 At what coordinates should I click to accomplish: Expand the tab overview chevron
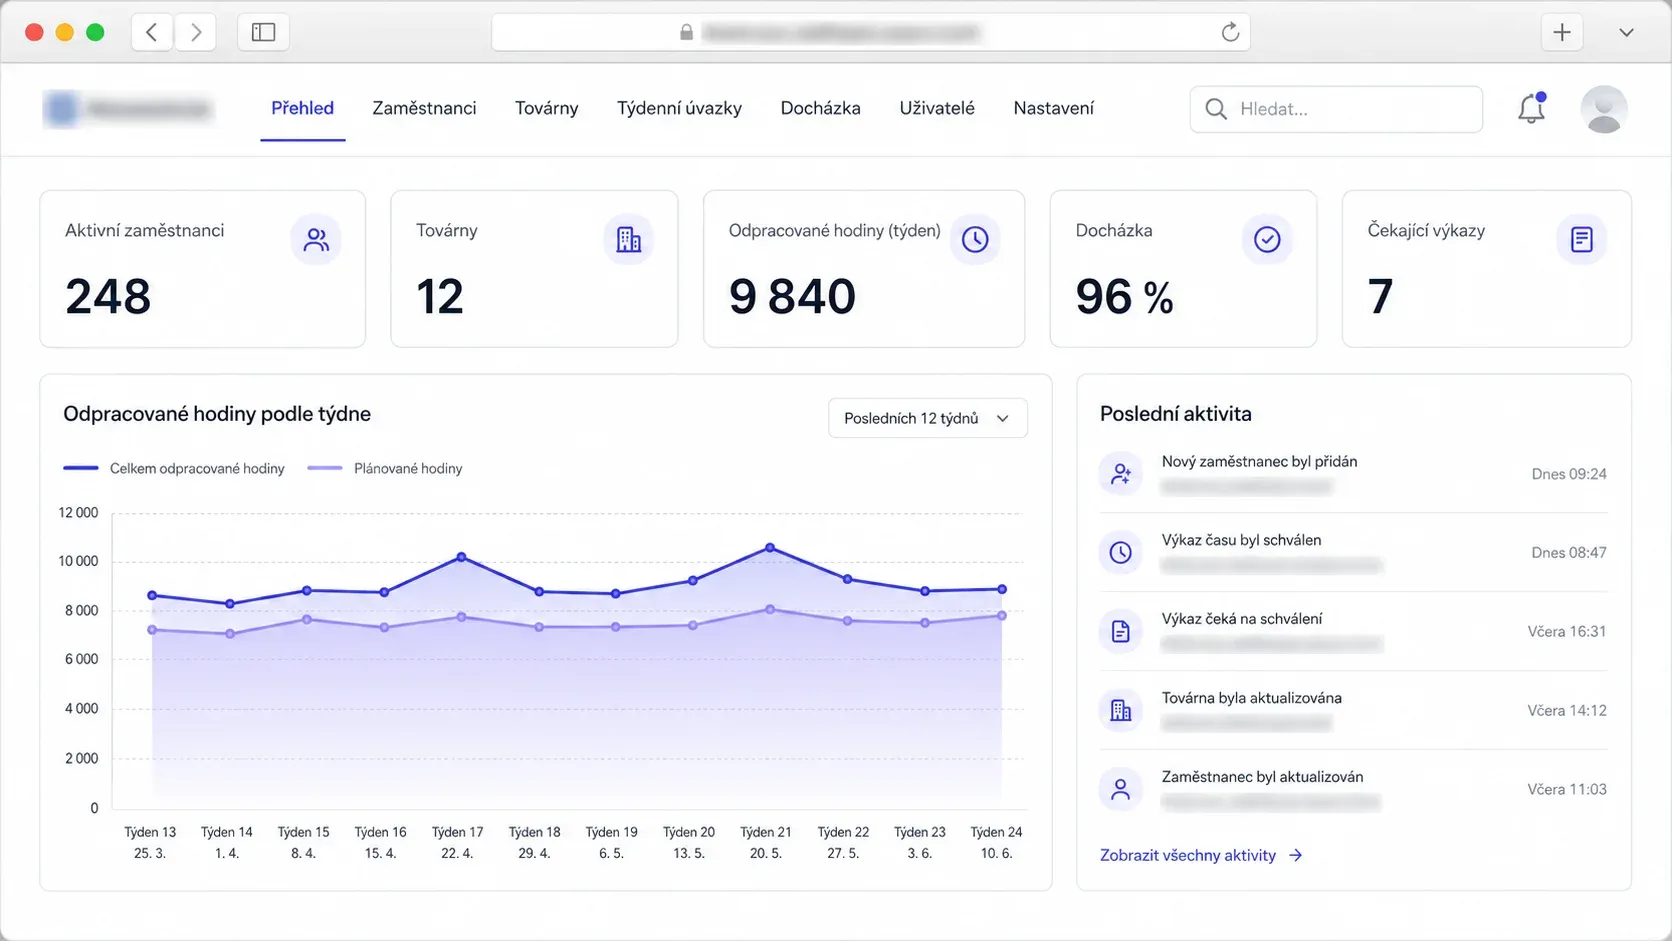point(1626,32)
